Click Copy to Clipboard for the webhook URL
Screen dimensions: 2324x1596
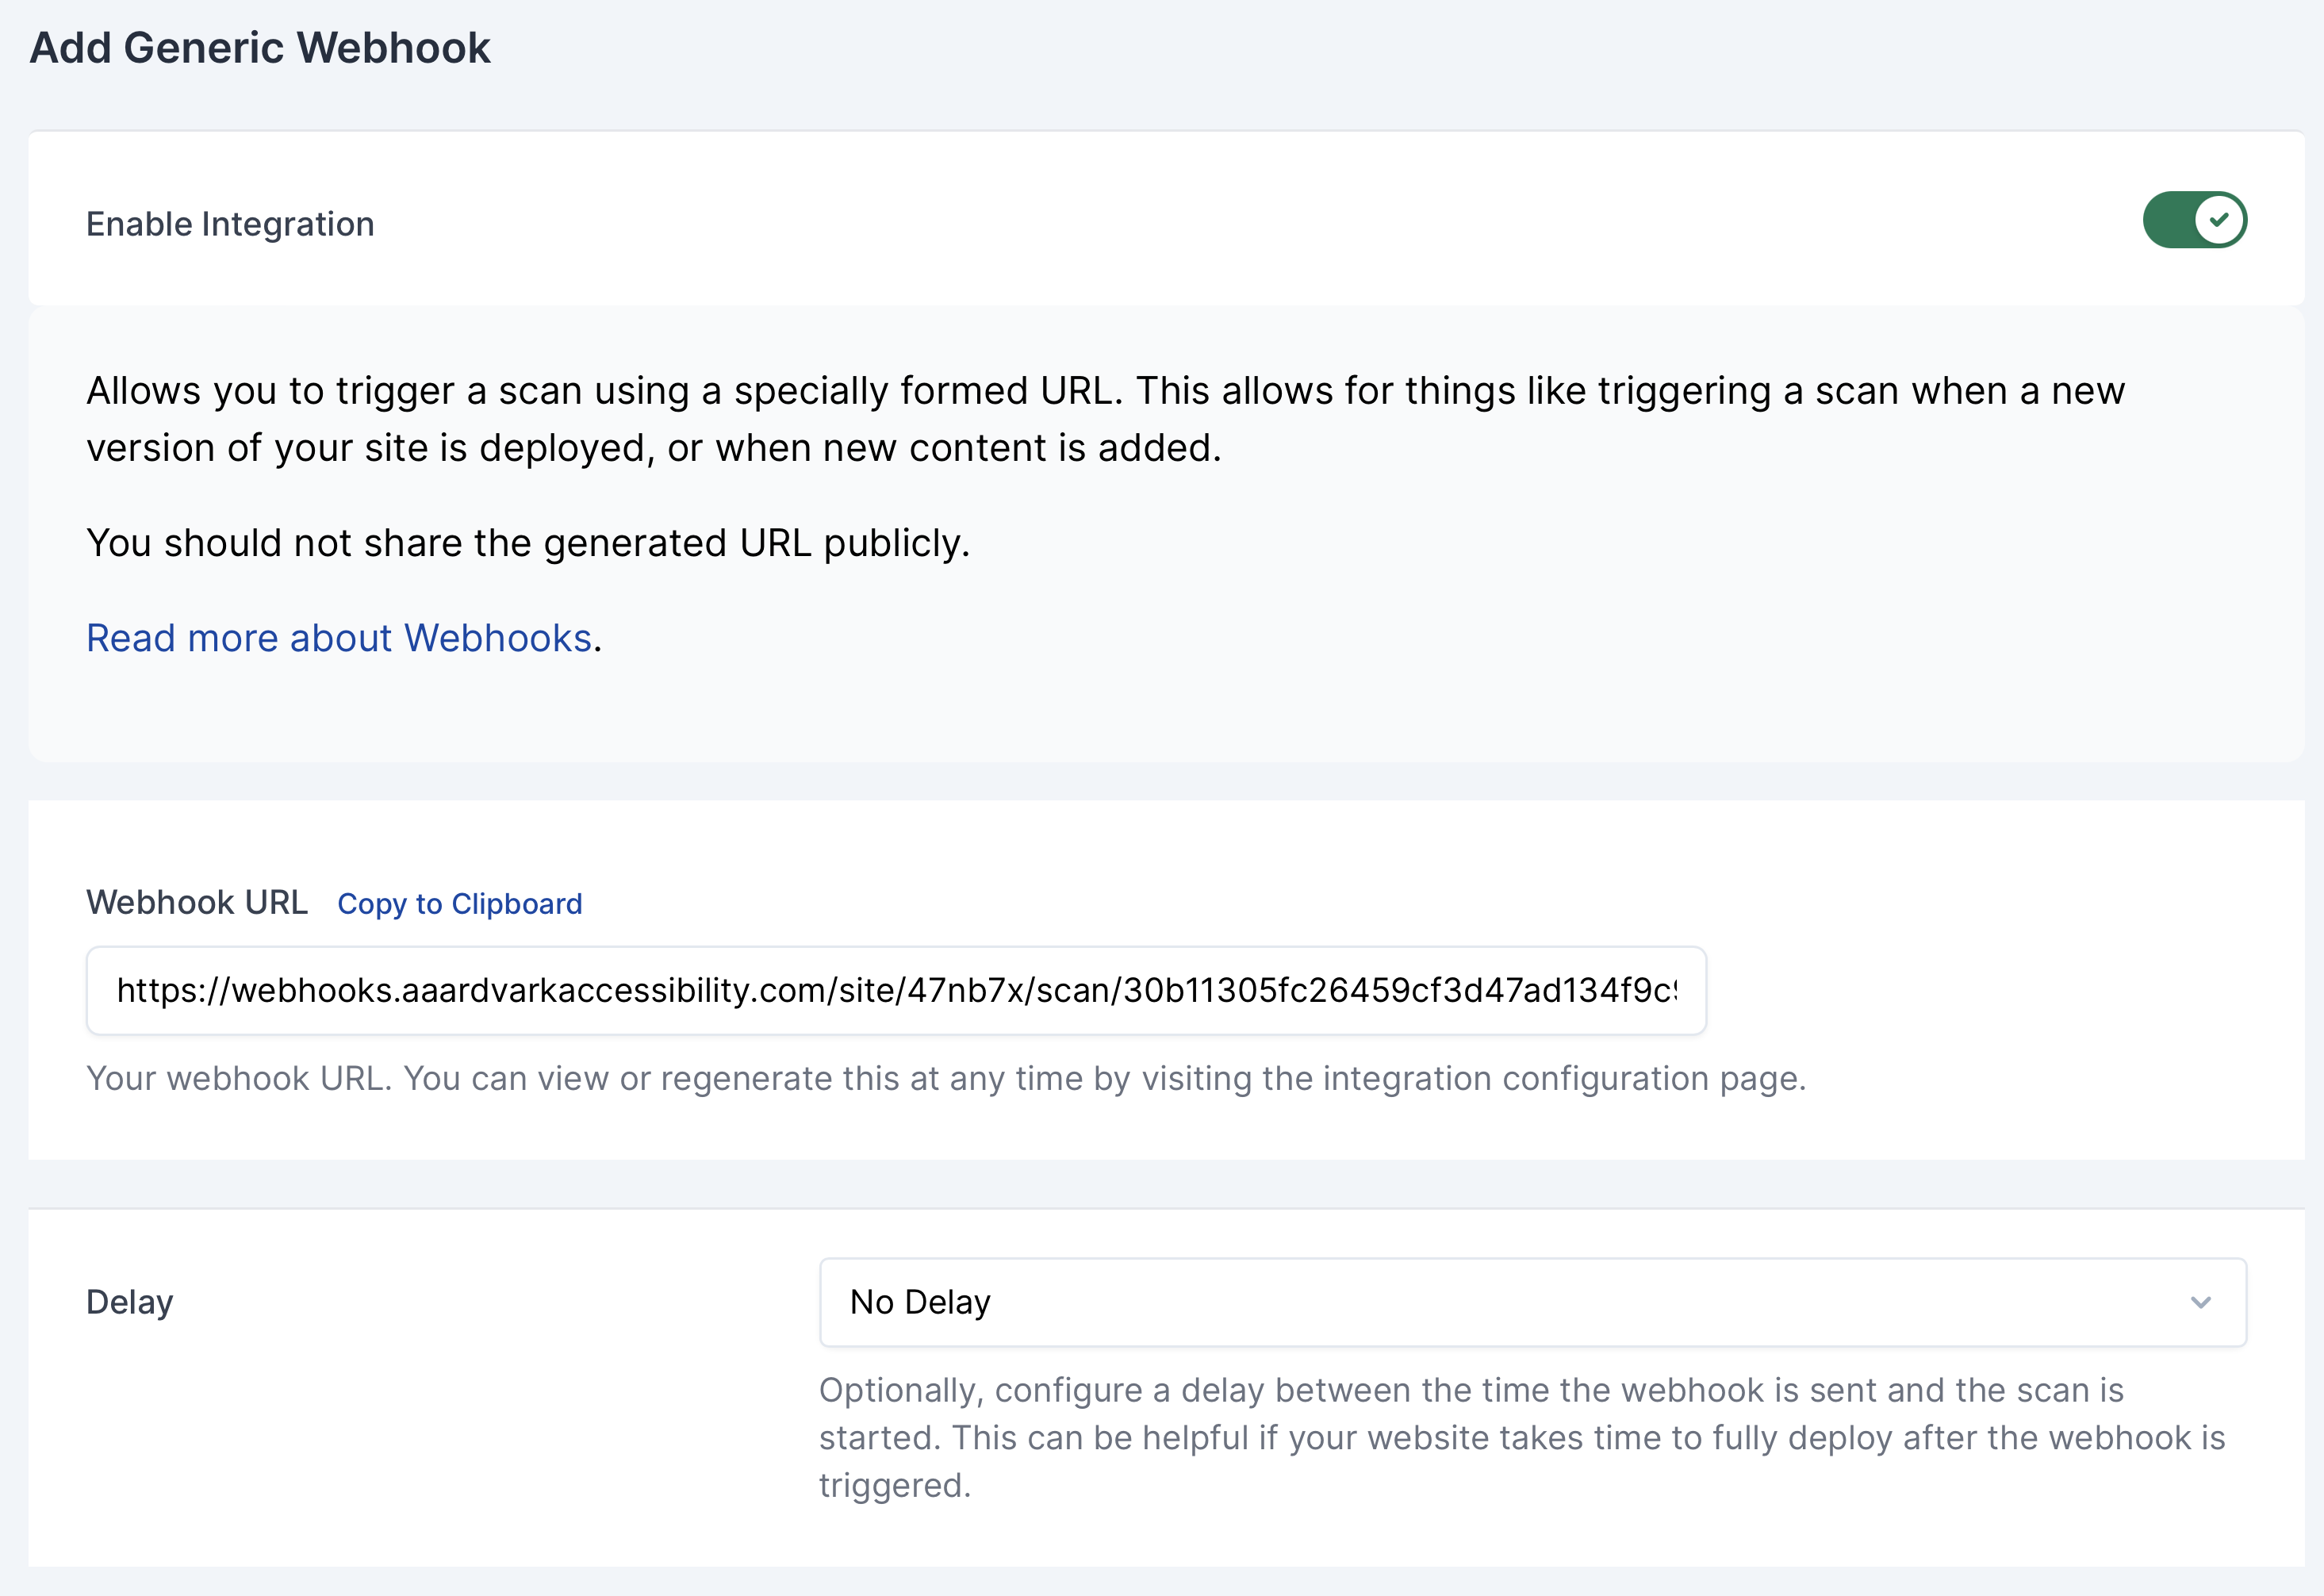(459, 904)
